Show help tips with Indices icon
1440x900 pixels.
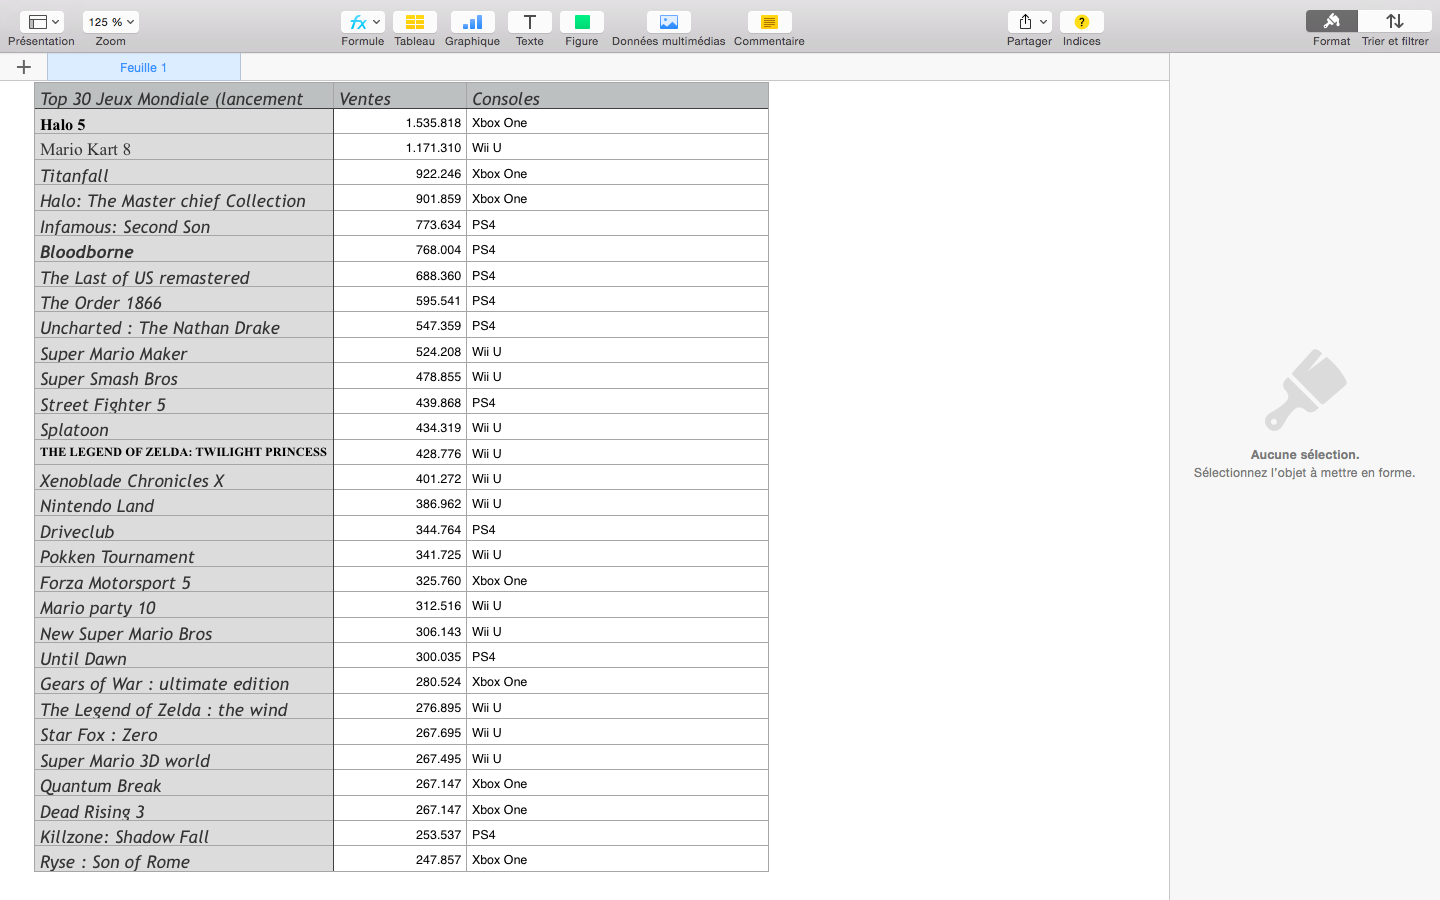[1081, 22]
